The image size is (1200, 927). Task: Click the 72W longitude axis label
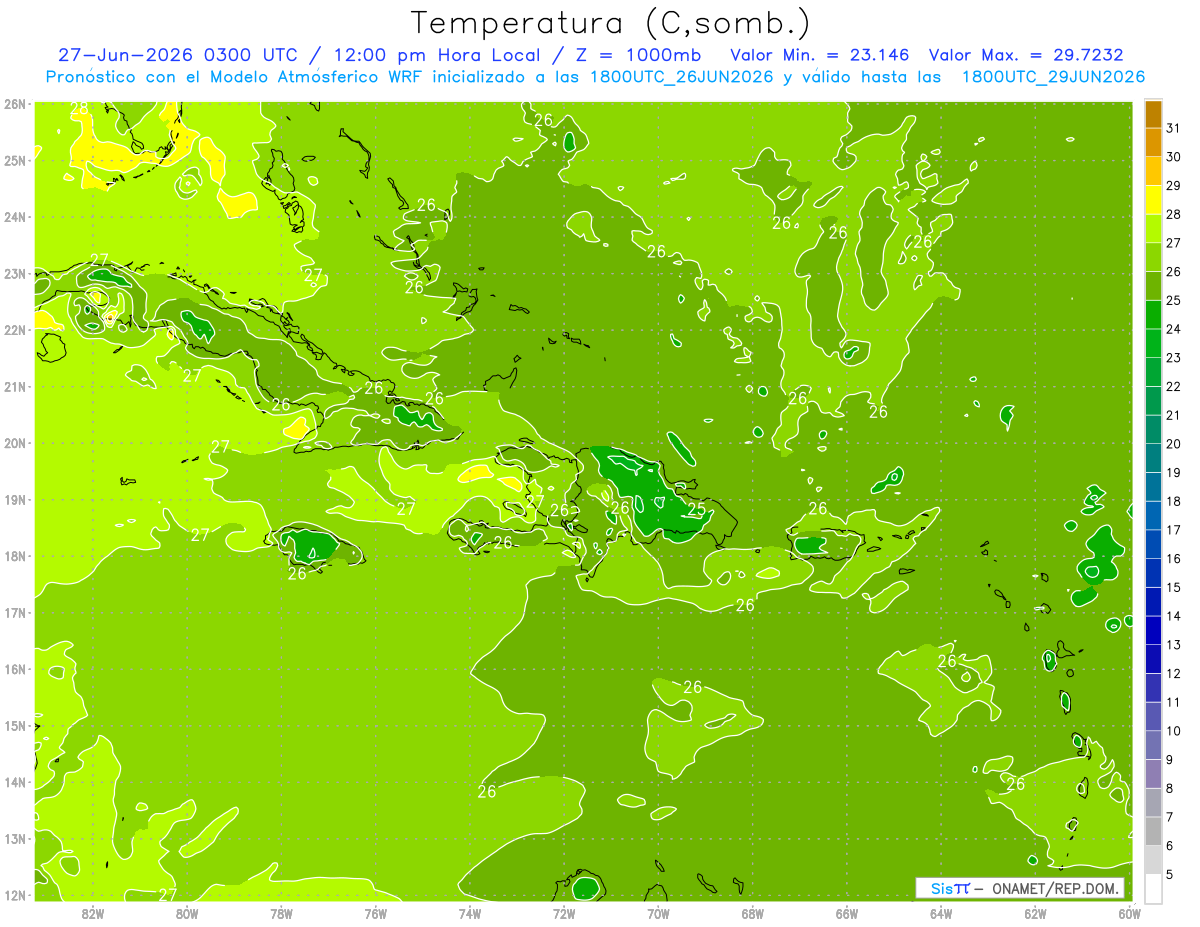coord(564,913)
